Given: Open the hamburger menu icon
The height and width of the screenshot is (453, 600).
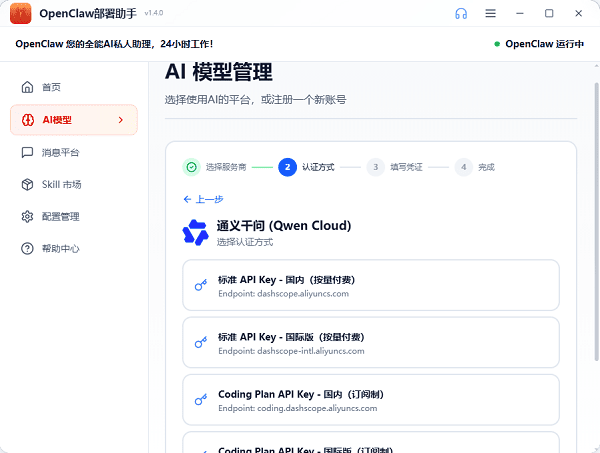Looking at the screenshot, I should tap(491, 13).
